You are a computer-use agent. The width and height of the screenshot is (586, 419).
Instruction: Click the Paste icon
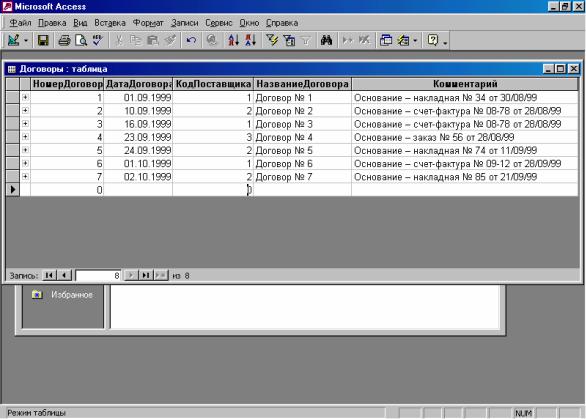pyautogui.click(x=152, y=40)
